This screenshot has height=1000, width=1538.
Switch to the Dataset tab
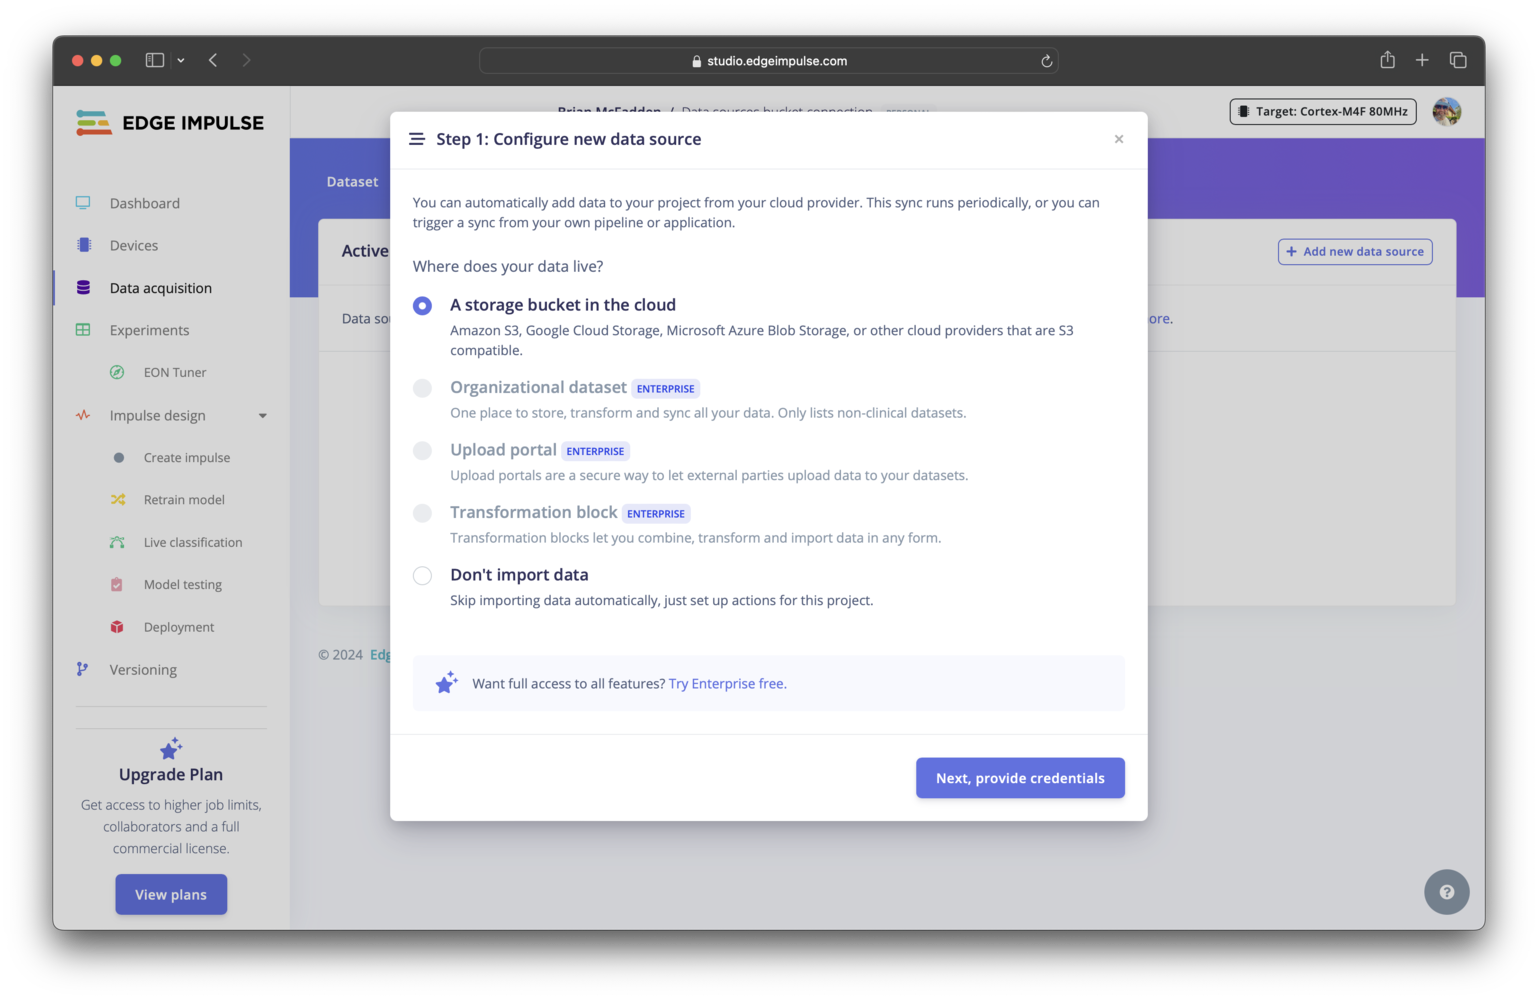tap(352, 182)
